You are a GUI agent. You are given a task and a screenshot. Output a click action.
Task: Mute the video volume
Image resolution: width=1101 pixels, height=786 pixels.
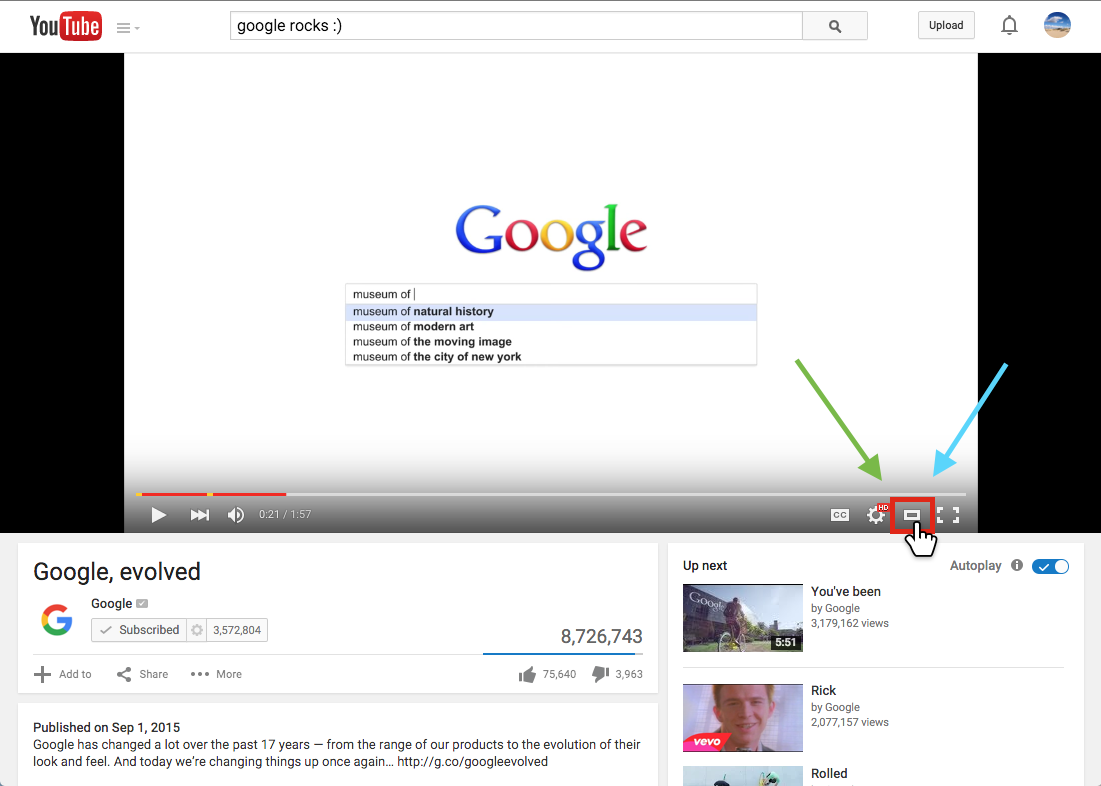236,515
